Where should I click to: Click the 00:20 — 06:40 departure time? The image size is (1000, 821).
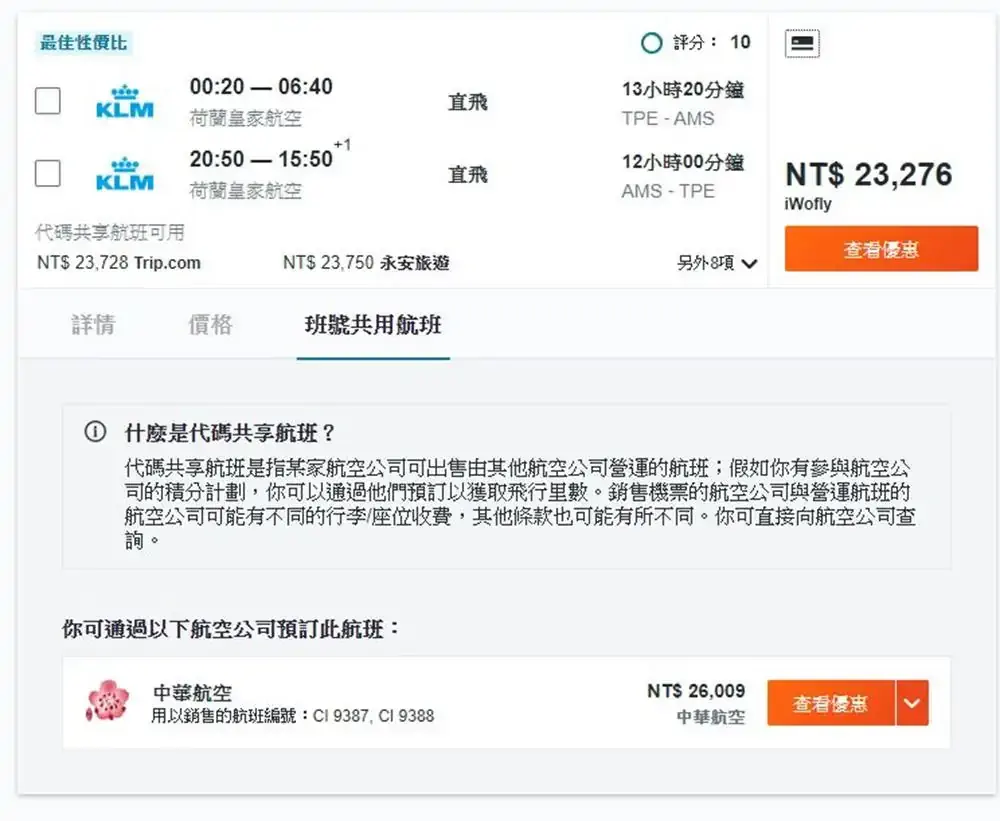(x=261, y=87)
